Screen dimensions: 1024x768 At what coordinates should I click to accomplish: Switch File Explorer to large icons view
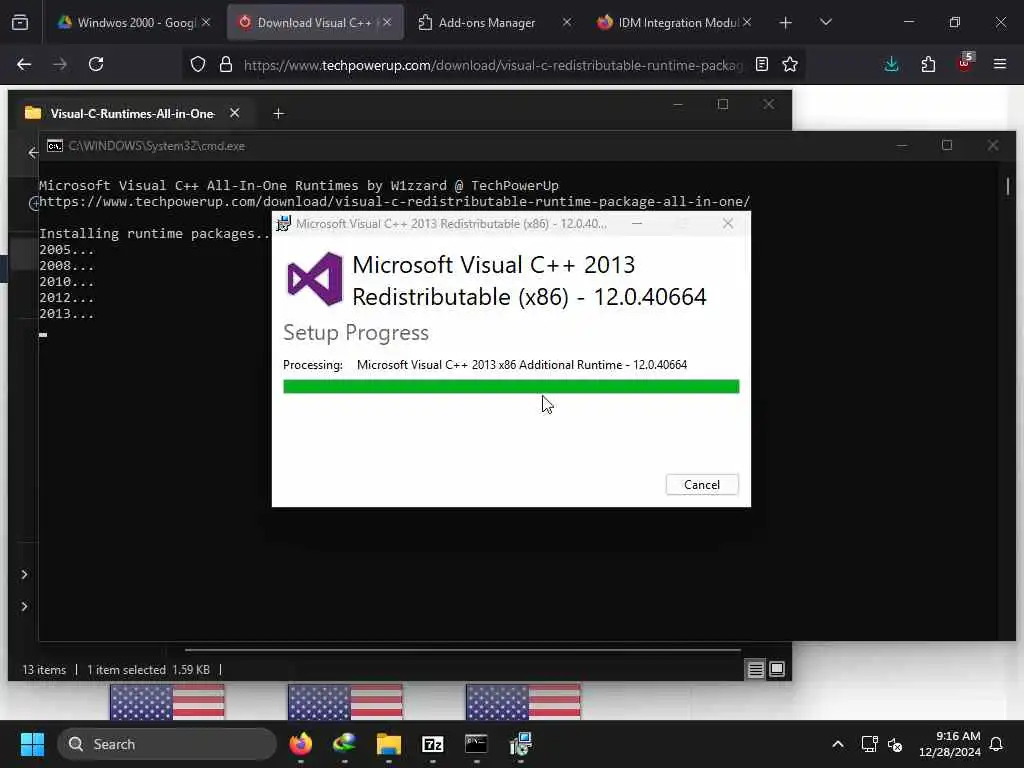point(776,669)
